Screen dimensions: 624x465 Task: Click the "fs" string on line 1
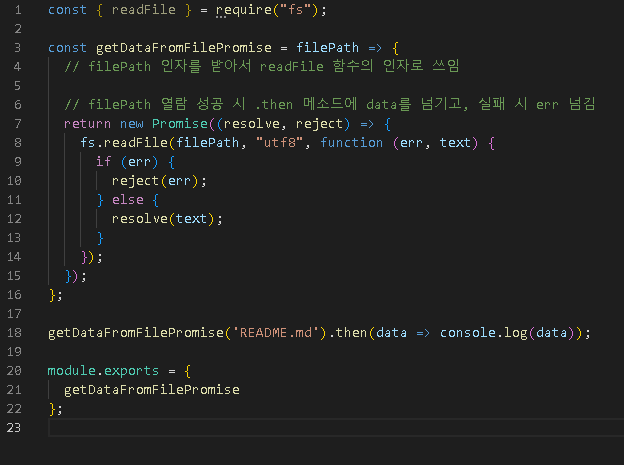(x=295, y=10)
